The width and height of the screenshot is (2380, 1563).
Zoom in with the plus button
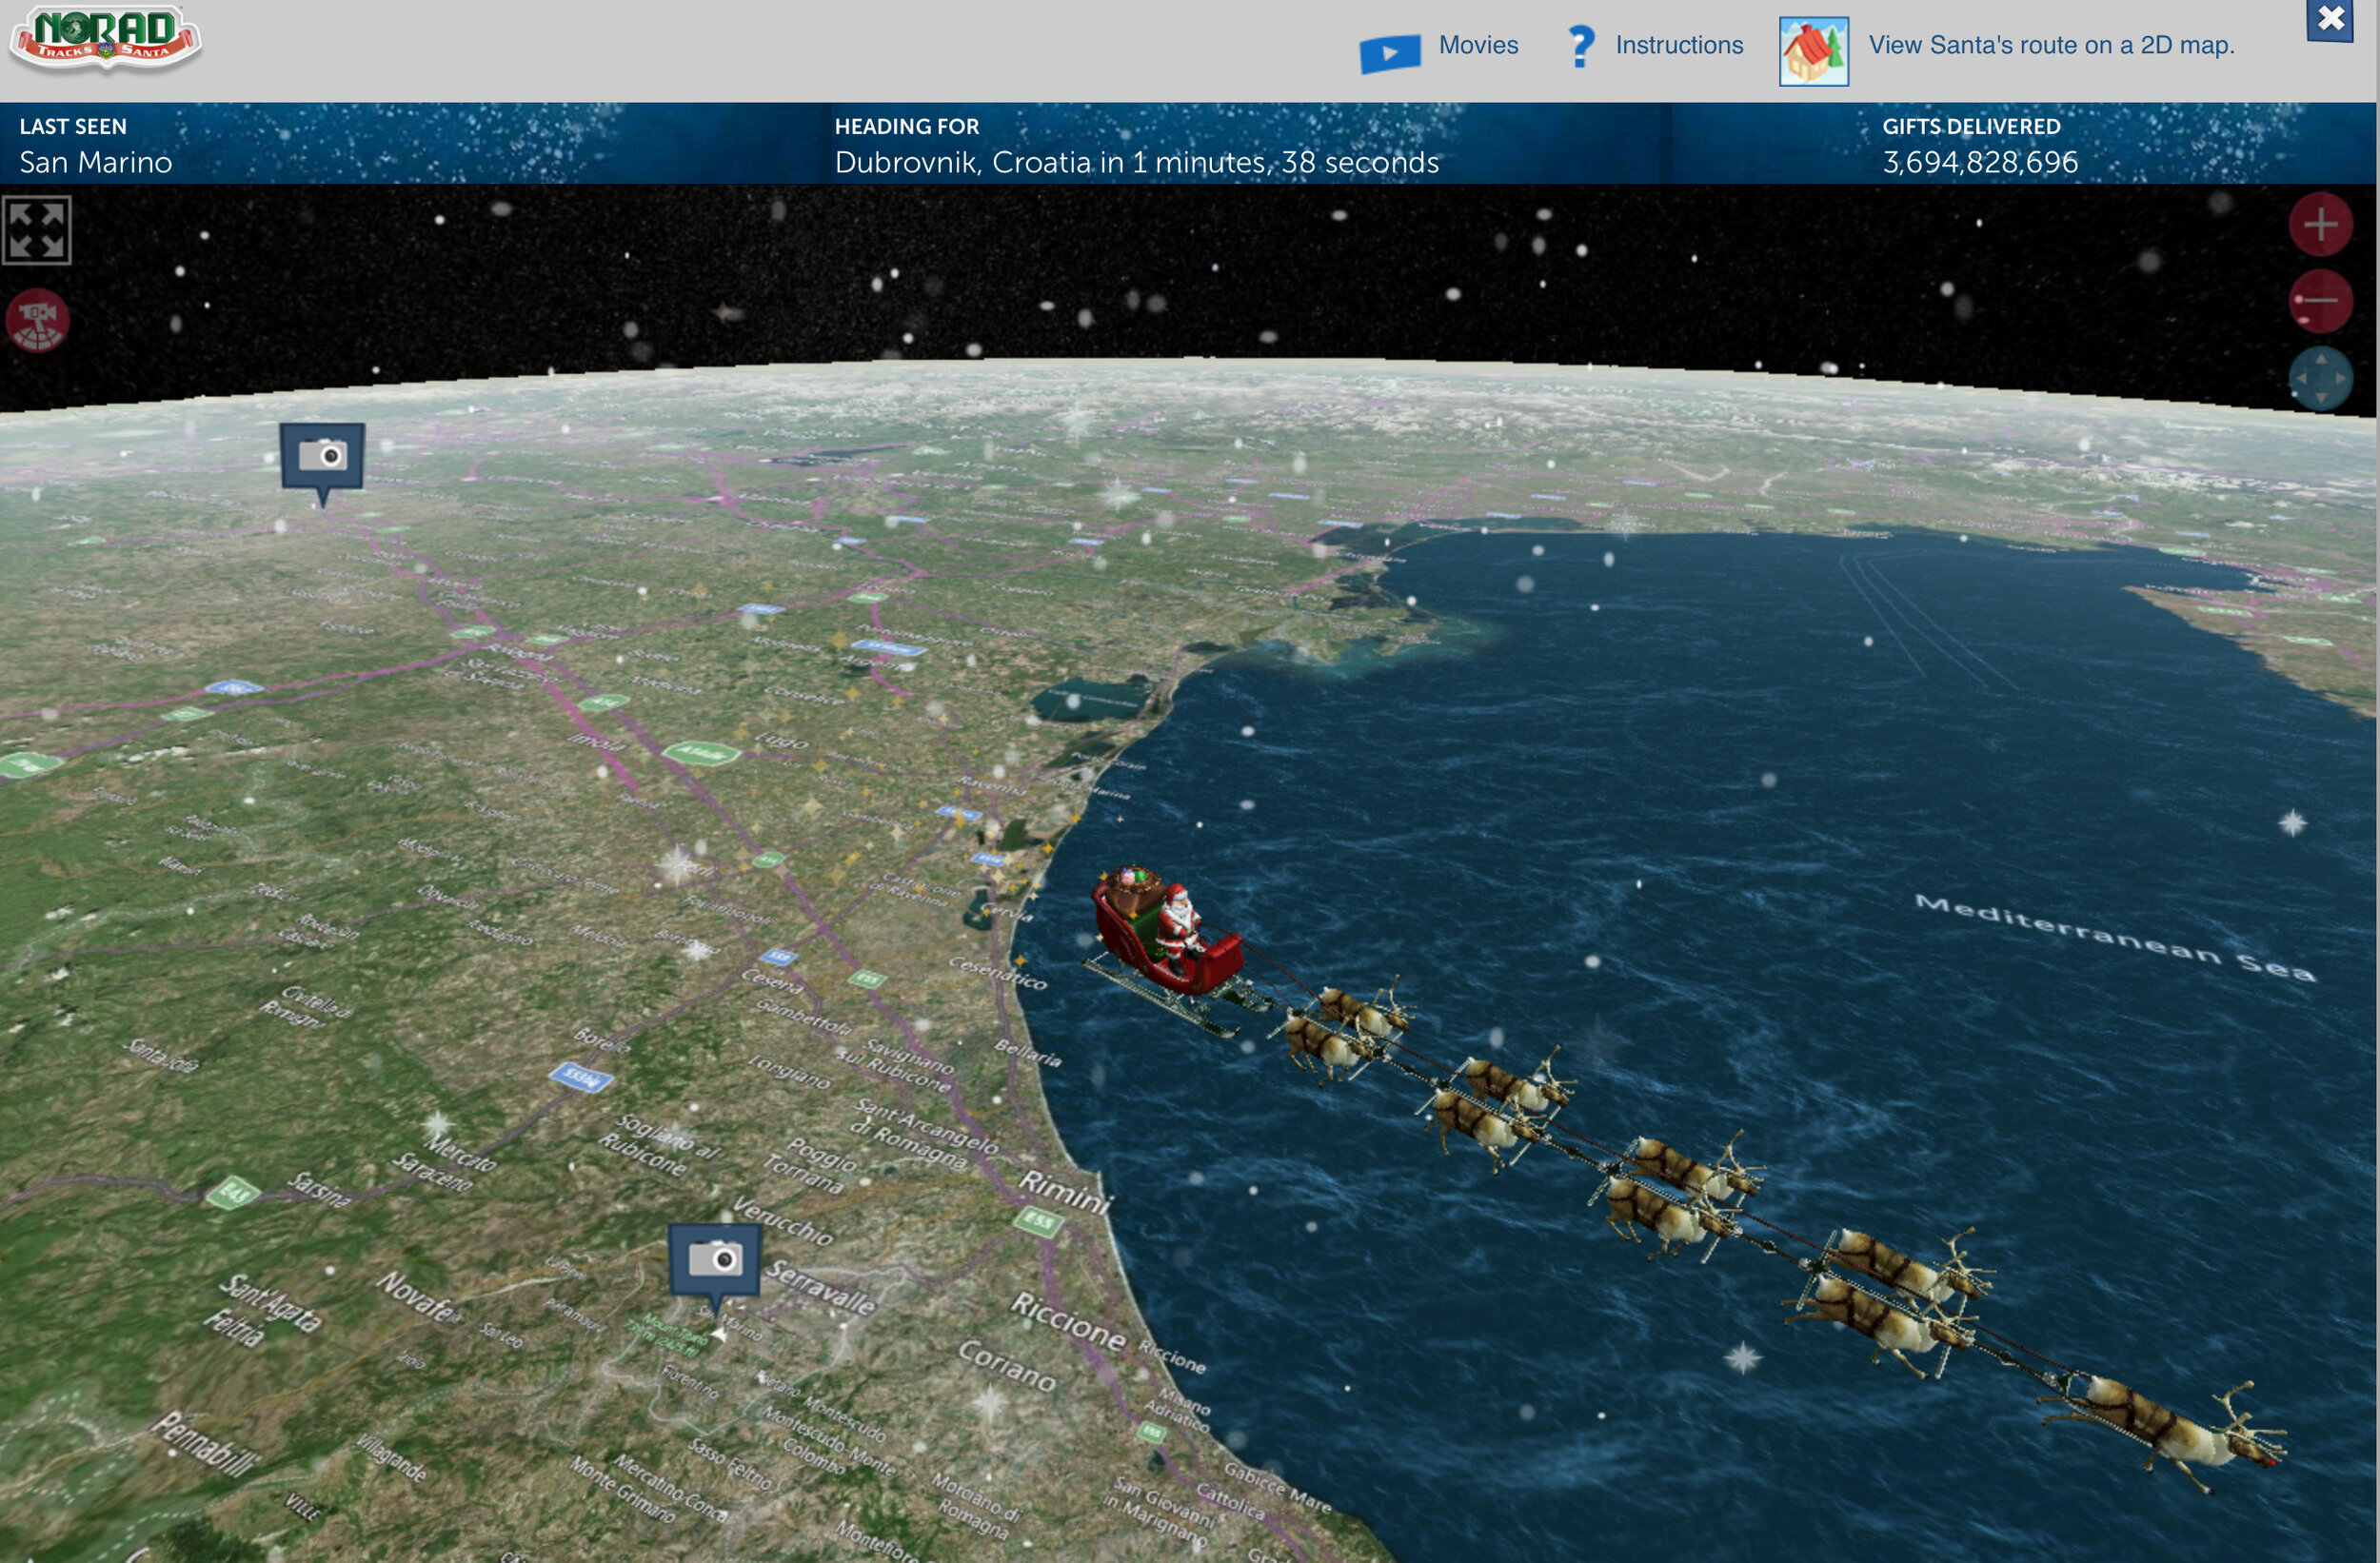(x=2320, y=224)
